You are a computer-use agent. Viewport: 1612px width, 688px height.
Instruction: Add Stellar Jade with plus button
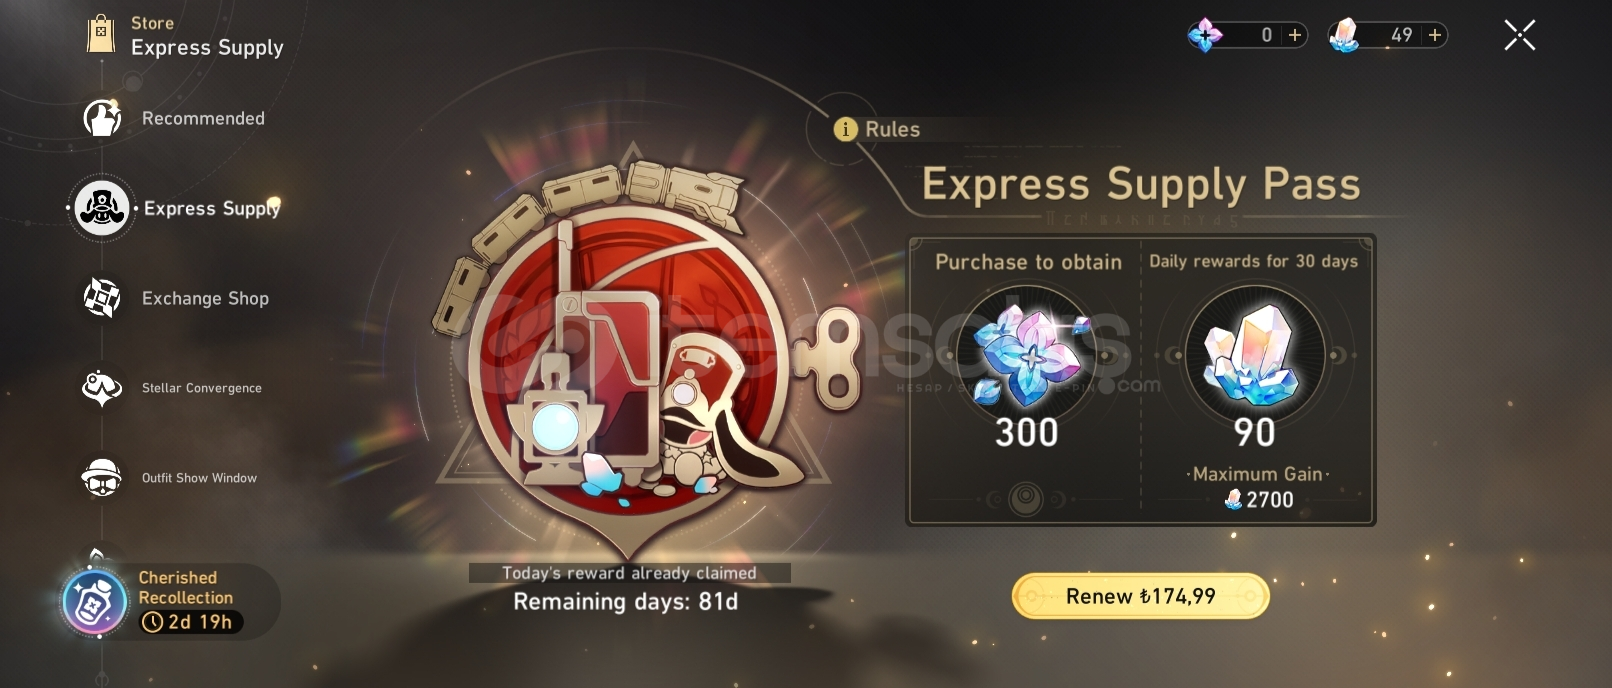1435,35
